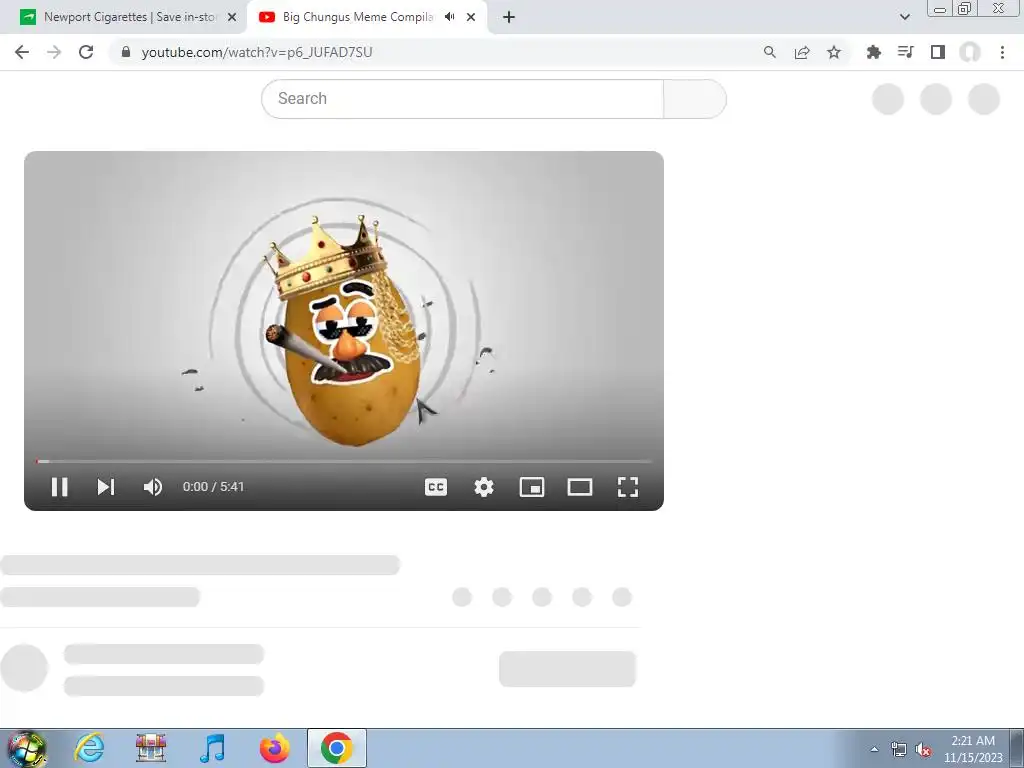The image size is (1024, 768).
Task: Mute the video player volume
Action: pos(153,487)
